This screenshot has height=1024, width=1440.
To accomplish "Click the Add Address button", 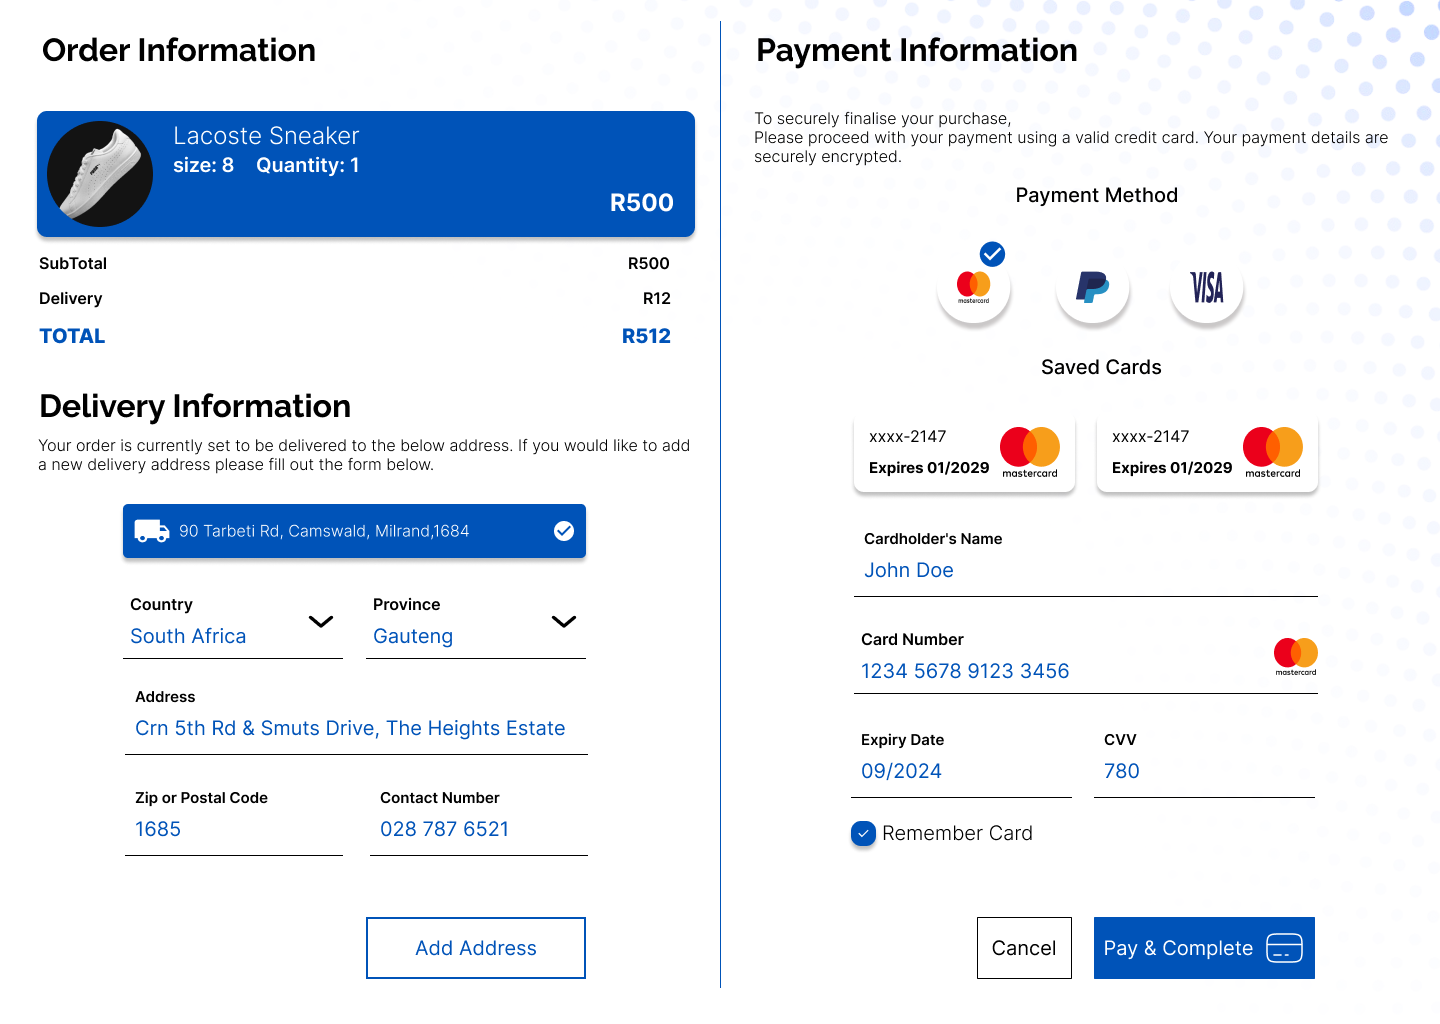I will coord(475,948).
